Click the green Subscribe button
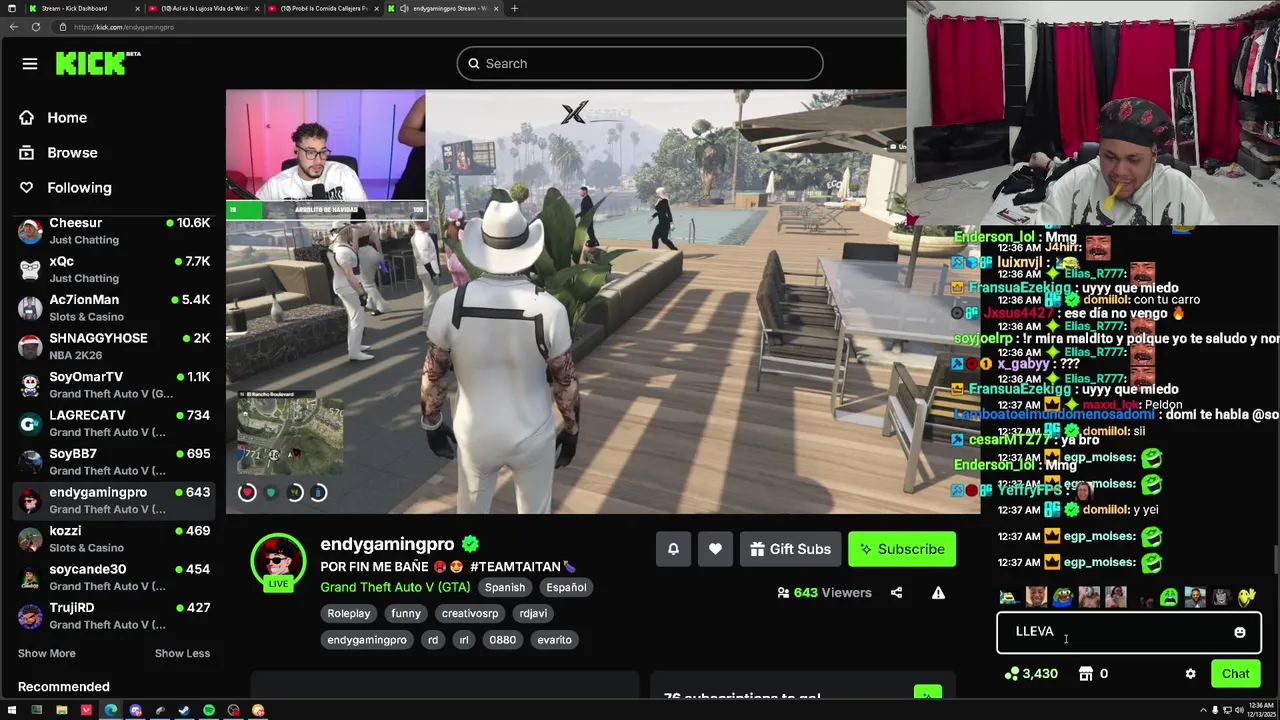Screen dimensions: 1280x720 coord(902,549)
